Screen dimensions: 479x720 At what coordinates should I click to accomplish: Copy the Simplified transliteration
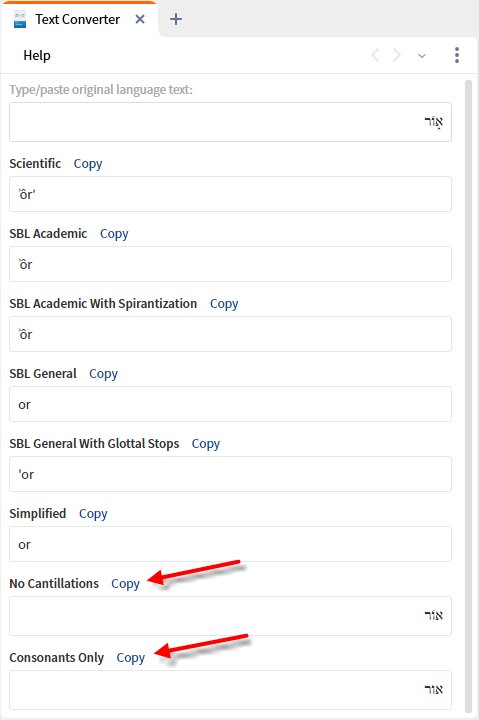pos(93,514)
